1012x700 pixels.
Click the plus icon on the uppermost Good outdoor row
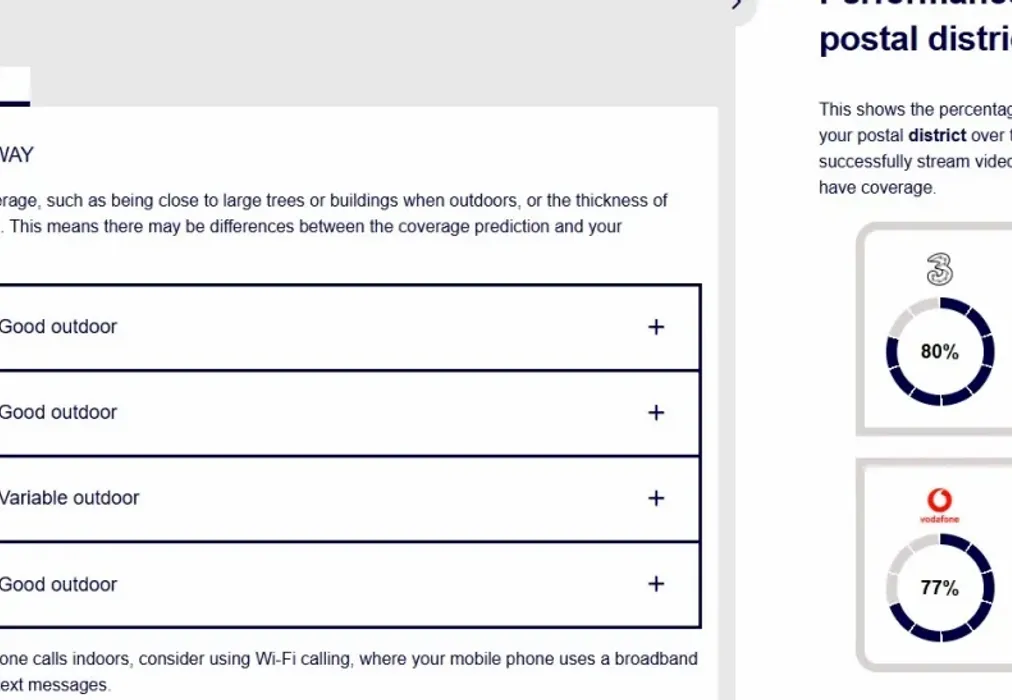click(x=656, y=327)
